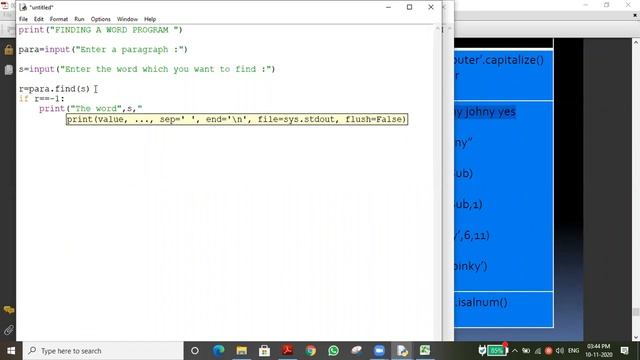Open Cortana circle on taskbar
640x360 pixels.
pos(195,351)
